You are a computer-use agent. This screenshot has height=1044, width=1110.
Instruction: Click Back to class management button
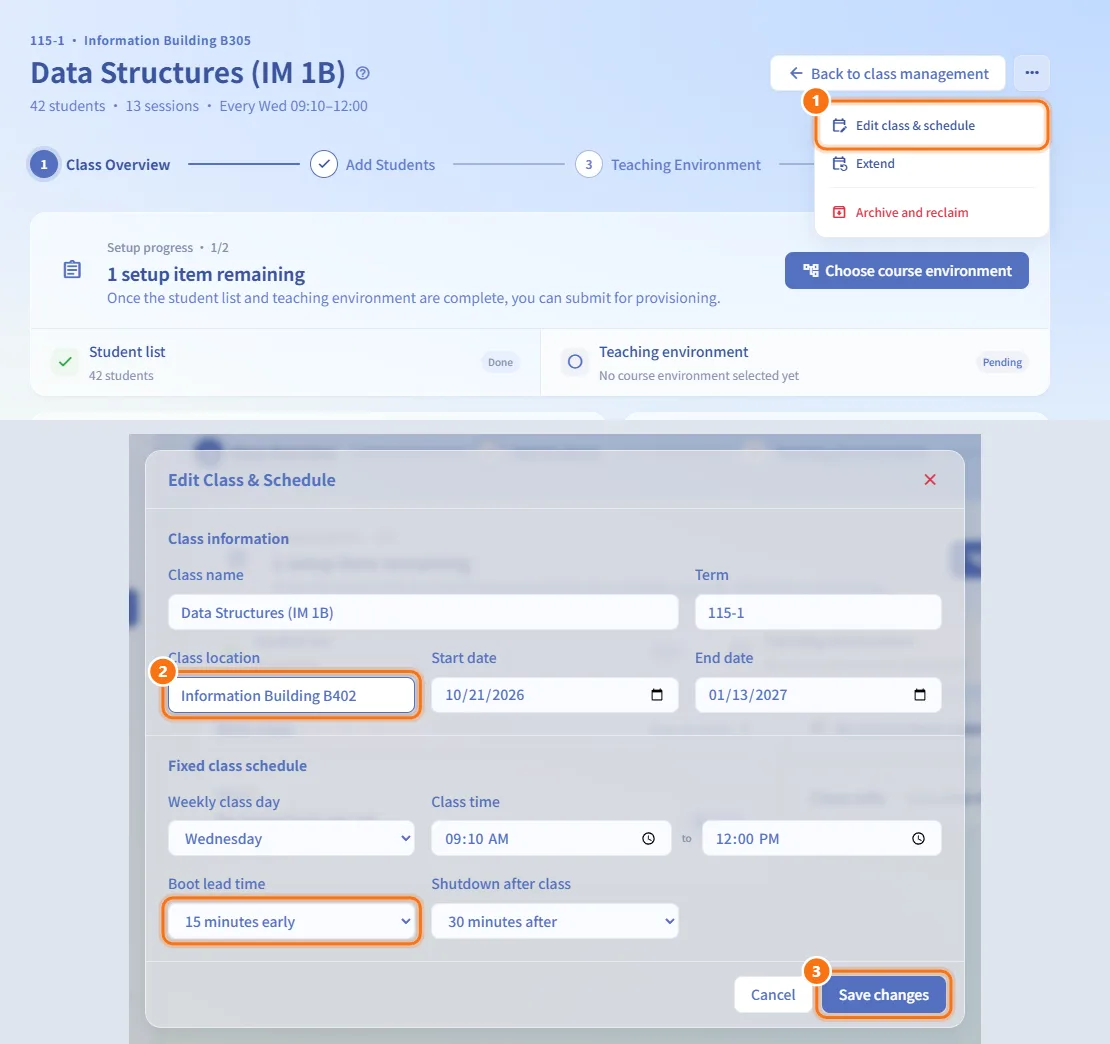[x=888, y=74]
